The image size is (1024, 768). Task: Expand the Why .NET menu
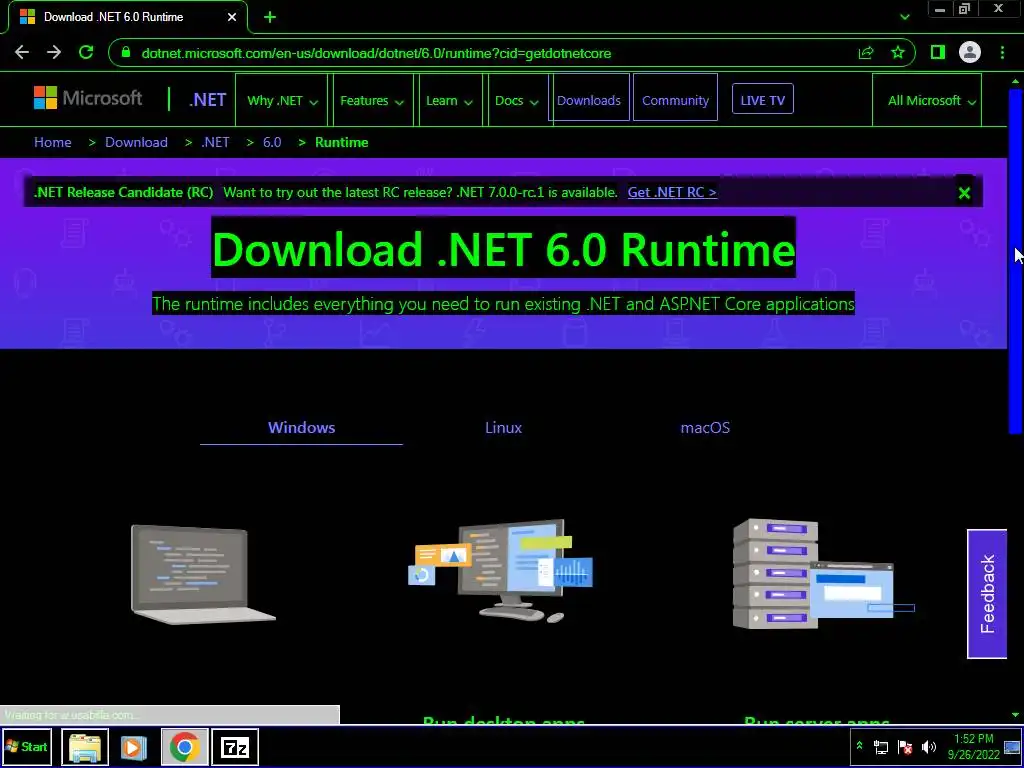[282, 101]
